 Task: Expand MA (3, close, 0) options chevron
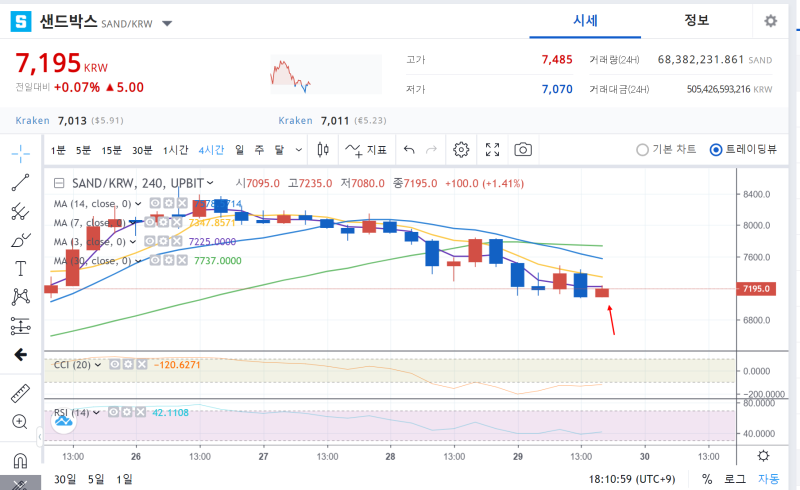tap(133, 241)
